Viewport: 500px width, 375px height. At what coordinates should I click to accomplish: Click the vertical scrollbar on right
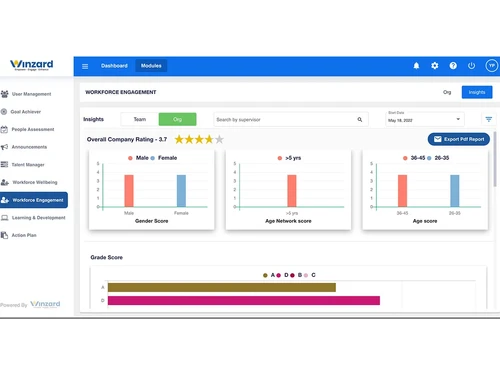pyautogui.click(x=495, y=159)
